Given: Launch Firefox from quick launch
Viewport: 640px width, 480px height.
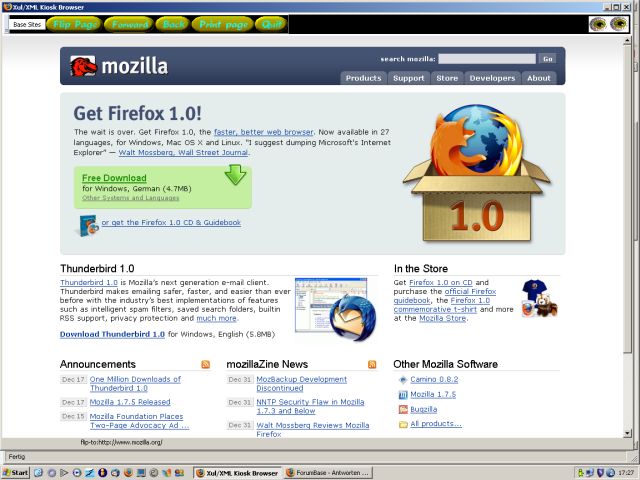Looking at the screenshot, I should 128,473.
